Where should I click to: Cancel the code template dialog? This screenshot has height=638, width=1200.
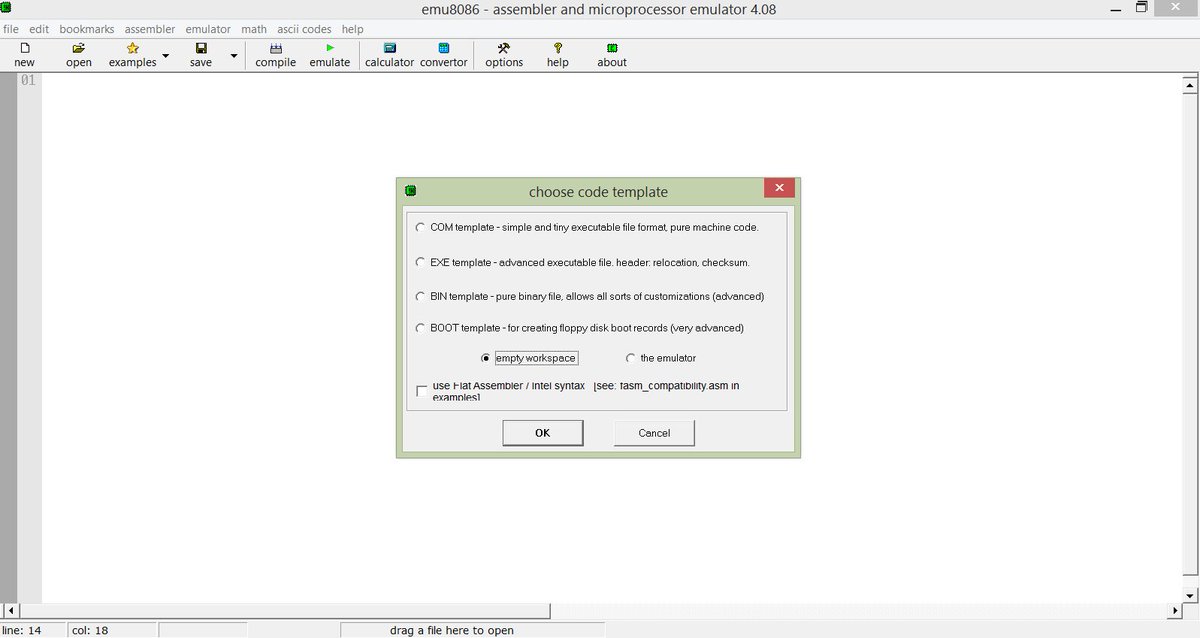coord(654,433)
